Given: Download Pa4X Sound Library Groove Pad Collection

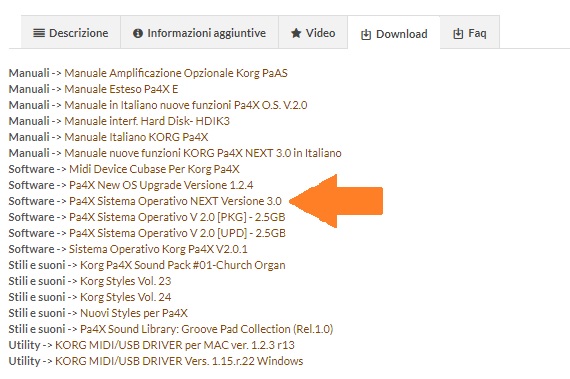Looking at the screenshot, I should click(x=206, y=329).
